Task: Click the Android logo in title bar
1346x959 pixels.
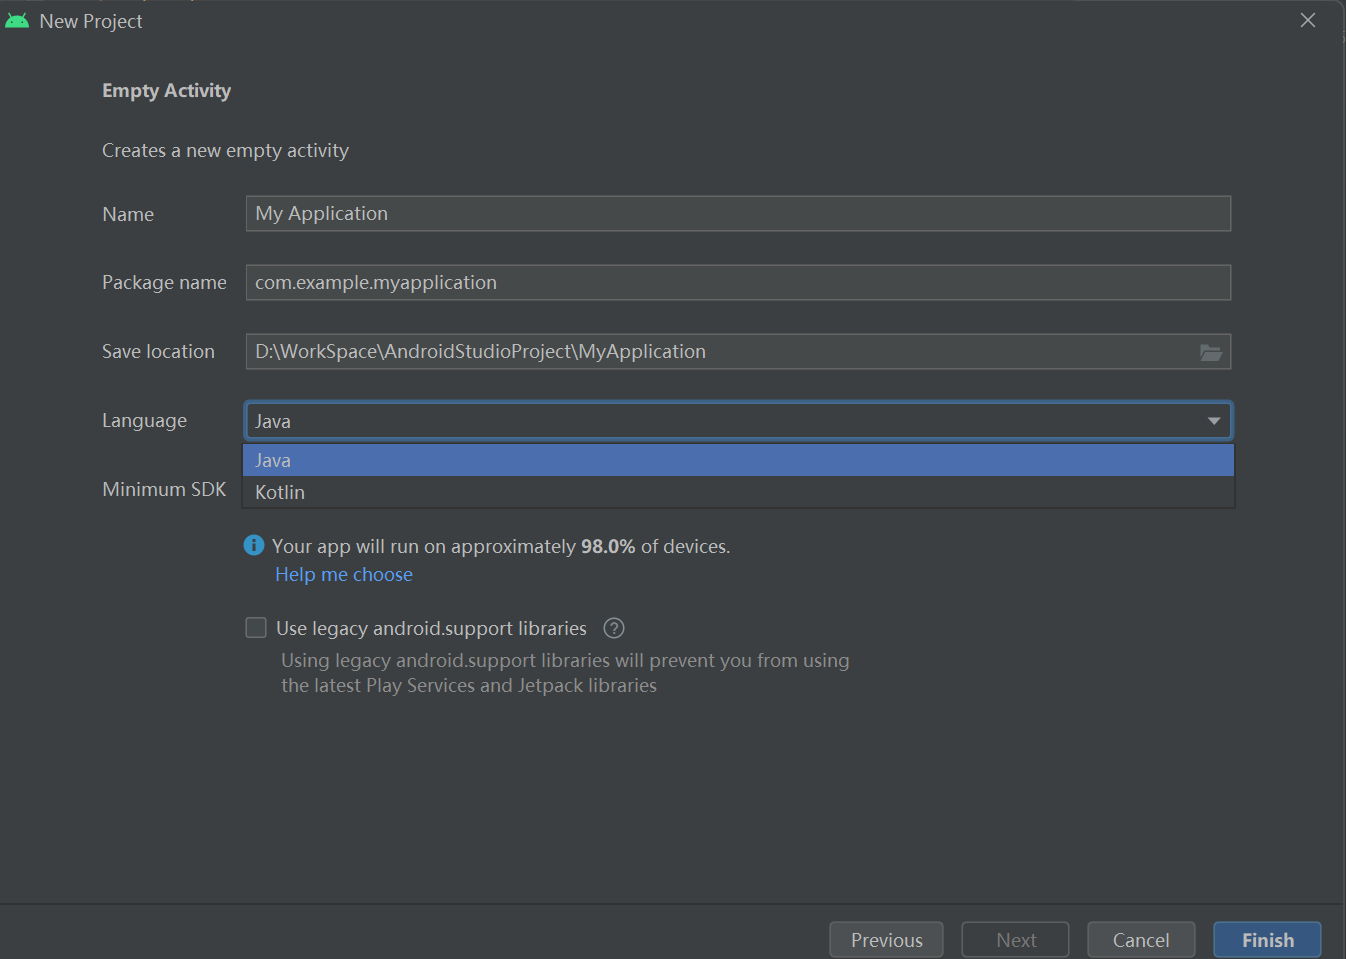Action: click(17, 20)
